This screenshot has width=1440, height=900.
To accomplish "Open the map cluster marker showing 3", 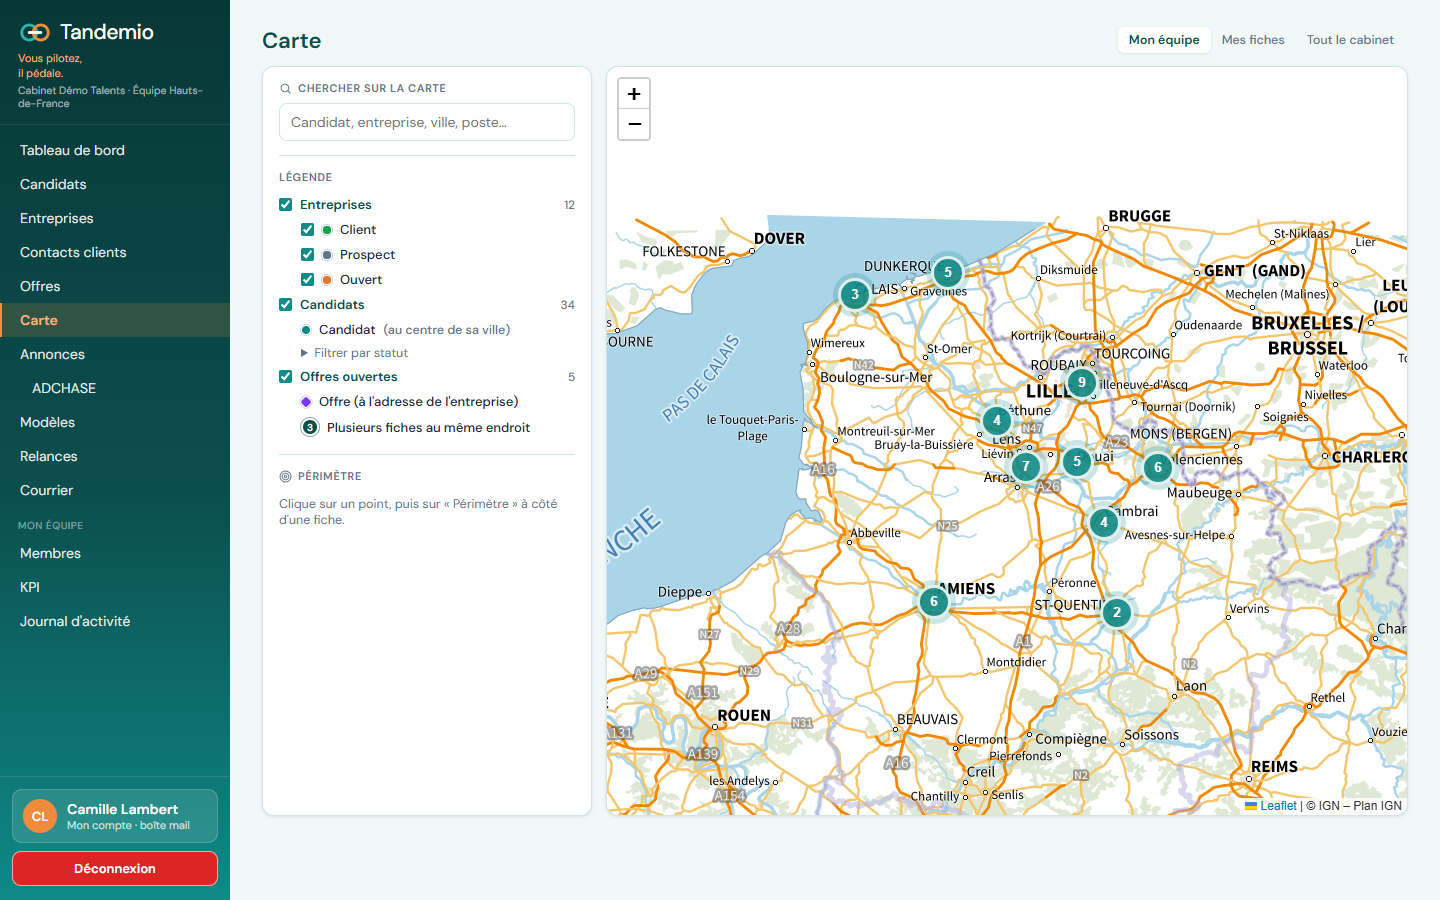I will click(x=854, y=294).
